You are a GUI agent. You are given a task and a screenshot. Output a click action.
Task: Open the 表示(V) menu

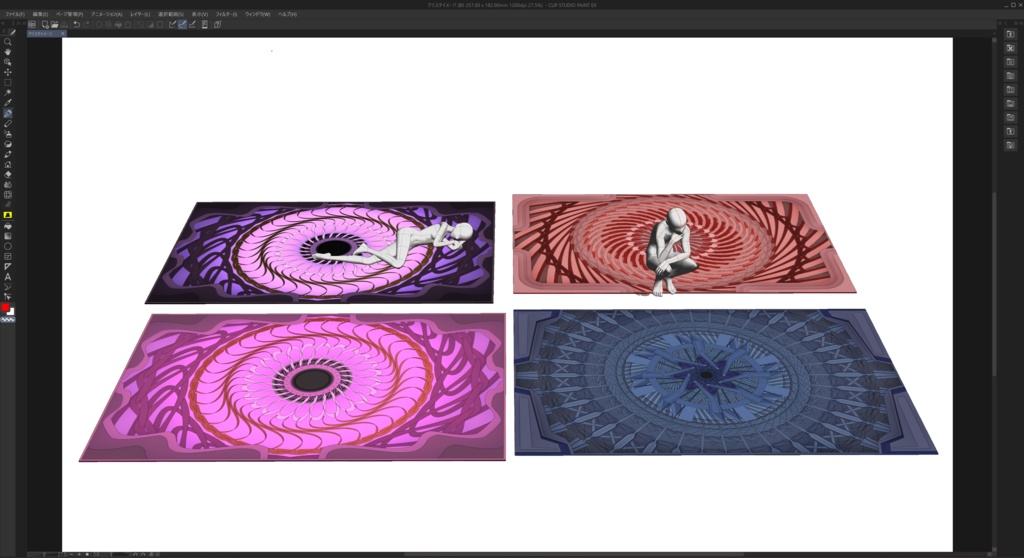200,14
